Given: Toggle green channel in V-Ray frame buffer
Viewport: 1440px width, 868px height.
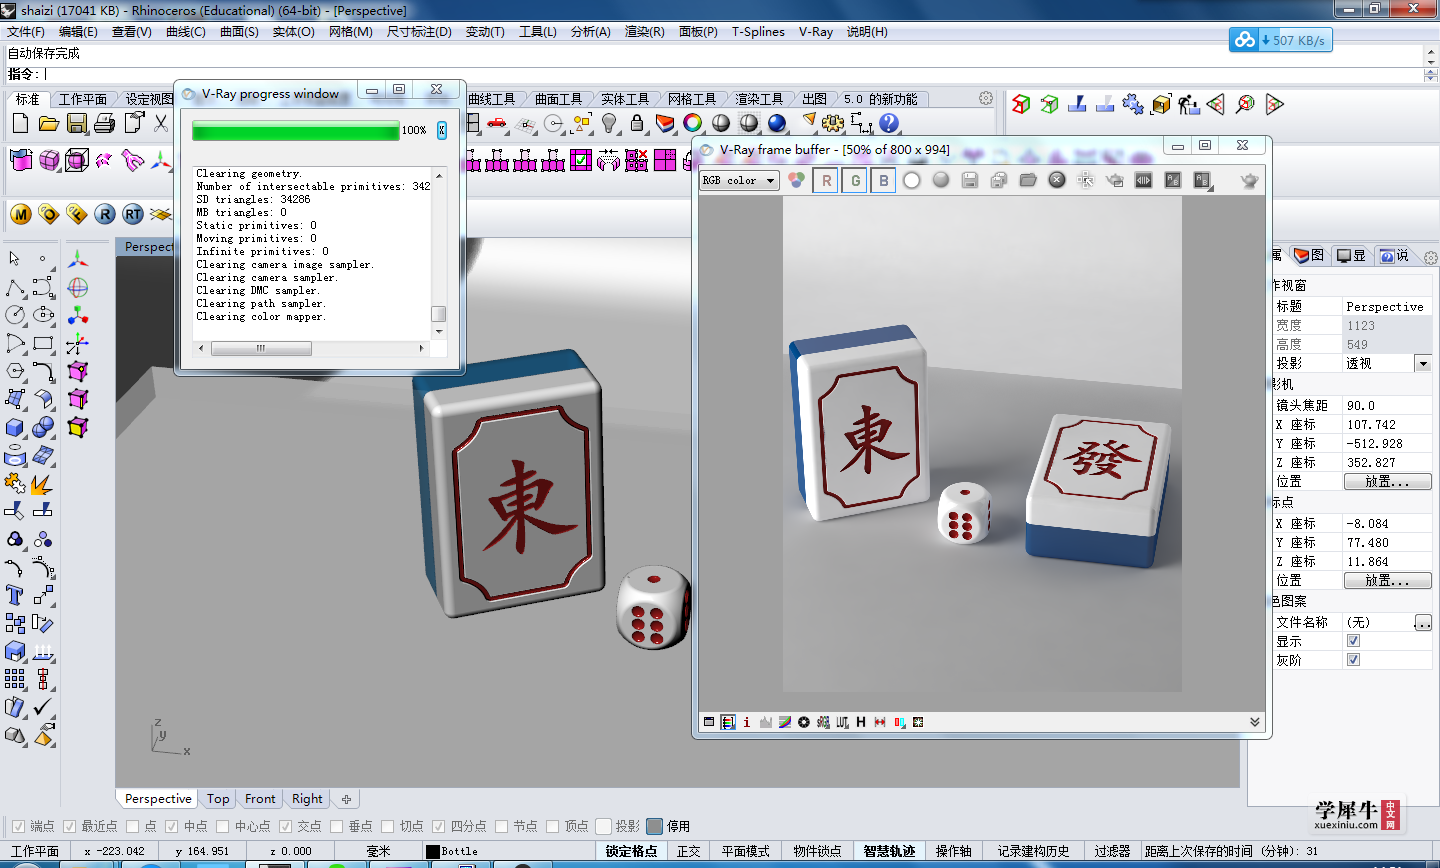Looking at the screenshot, I should pyautogui.click(x=855, y=180).
